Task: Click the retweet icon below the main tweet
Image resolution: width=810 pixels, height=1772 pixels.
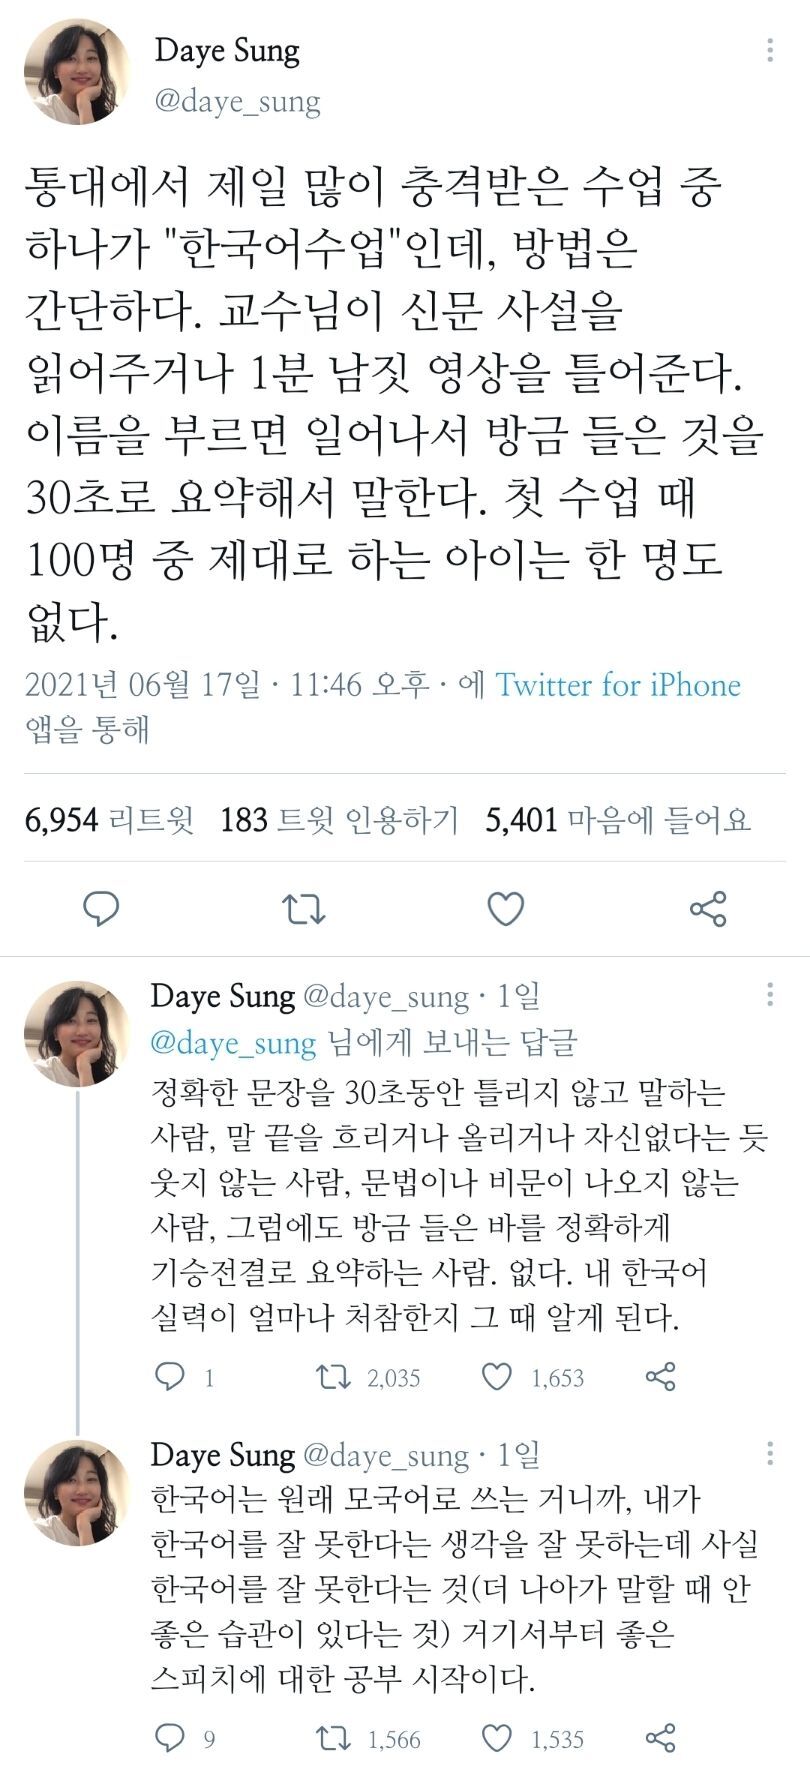Action: (306, 908)
